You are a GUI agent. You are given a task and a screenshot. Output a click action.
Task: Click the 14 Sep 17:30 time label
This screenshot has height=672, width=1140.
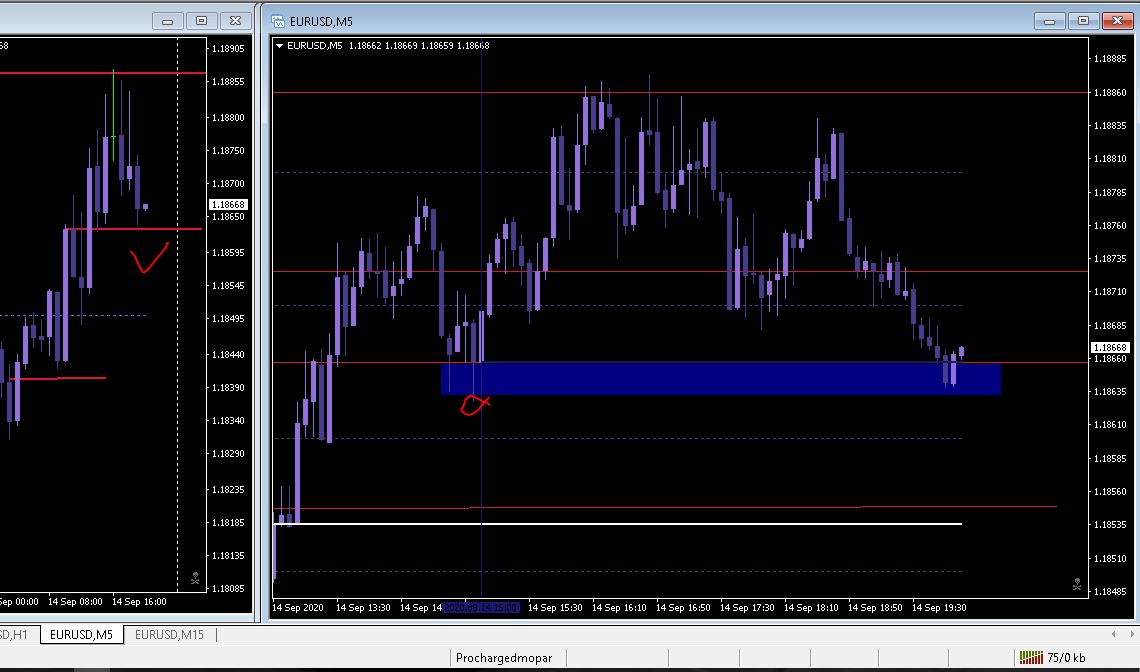pyautogui.click(x=747, y=607)
